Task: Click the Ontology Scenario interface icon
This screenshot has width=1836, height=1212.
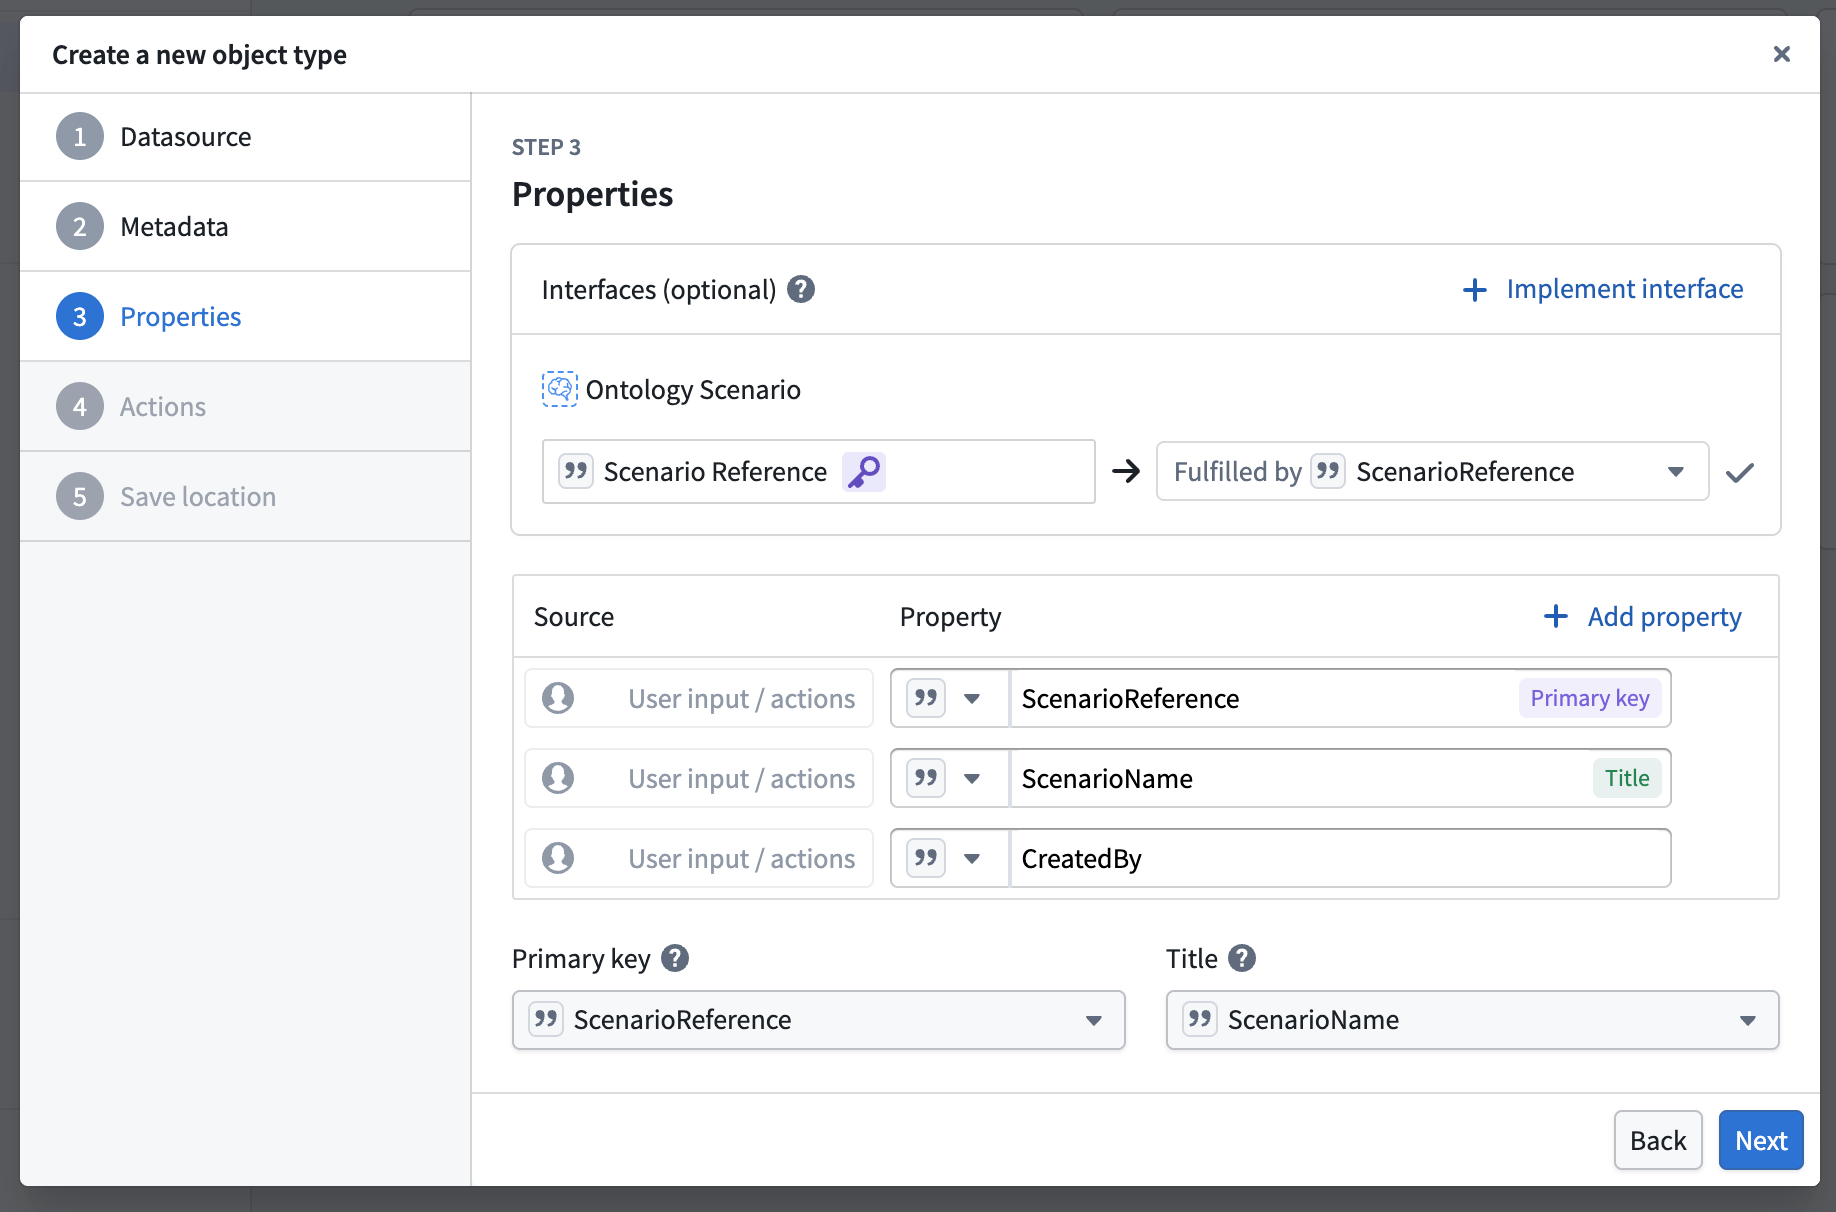Action: coord(560,389)
